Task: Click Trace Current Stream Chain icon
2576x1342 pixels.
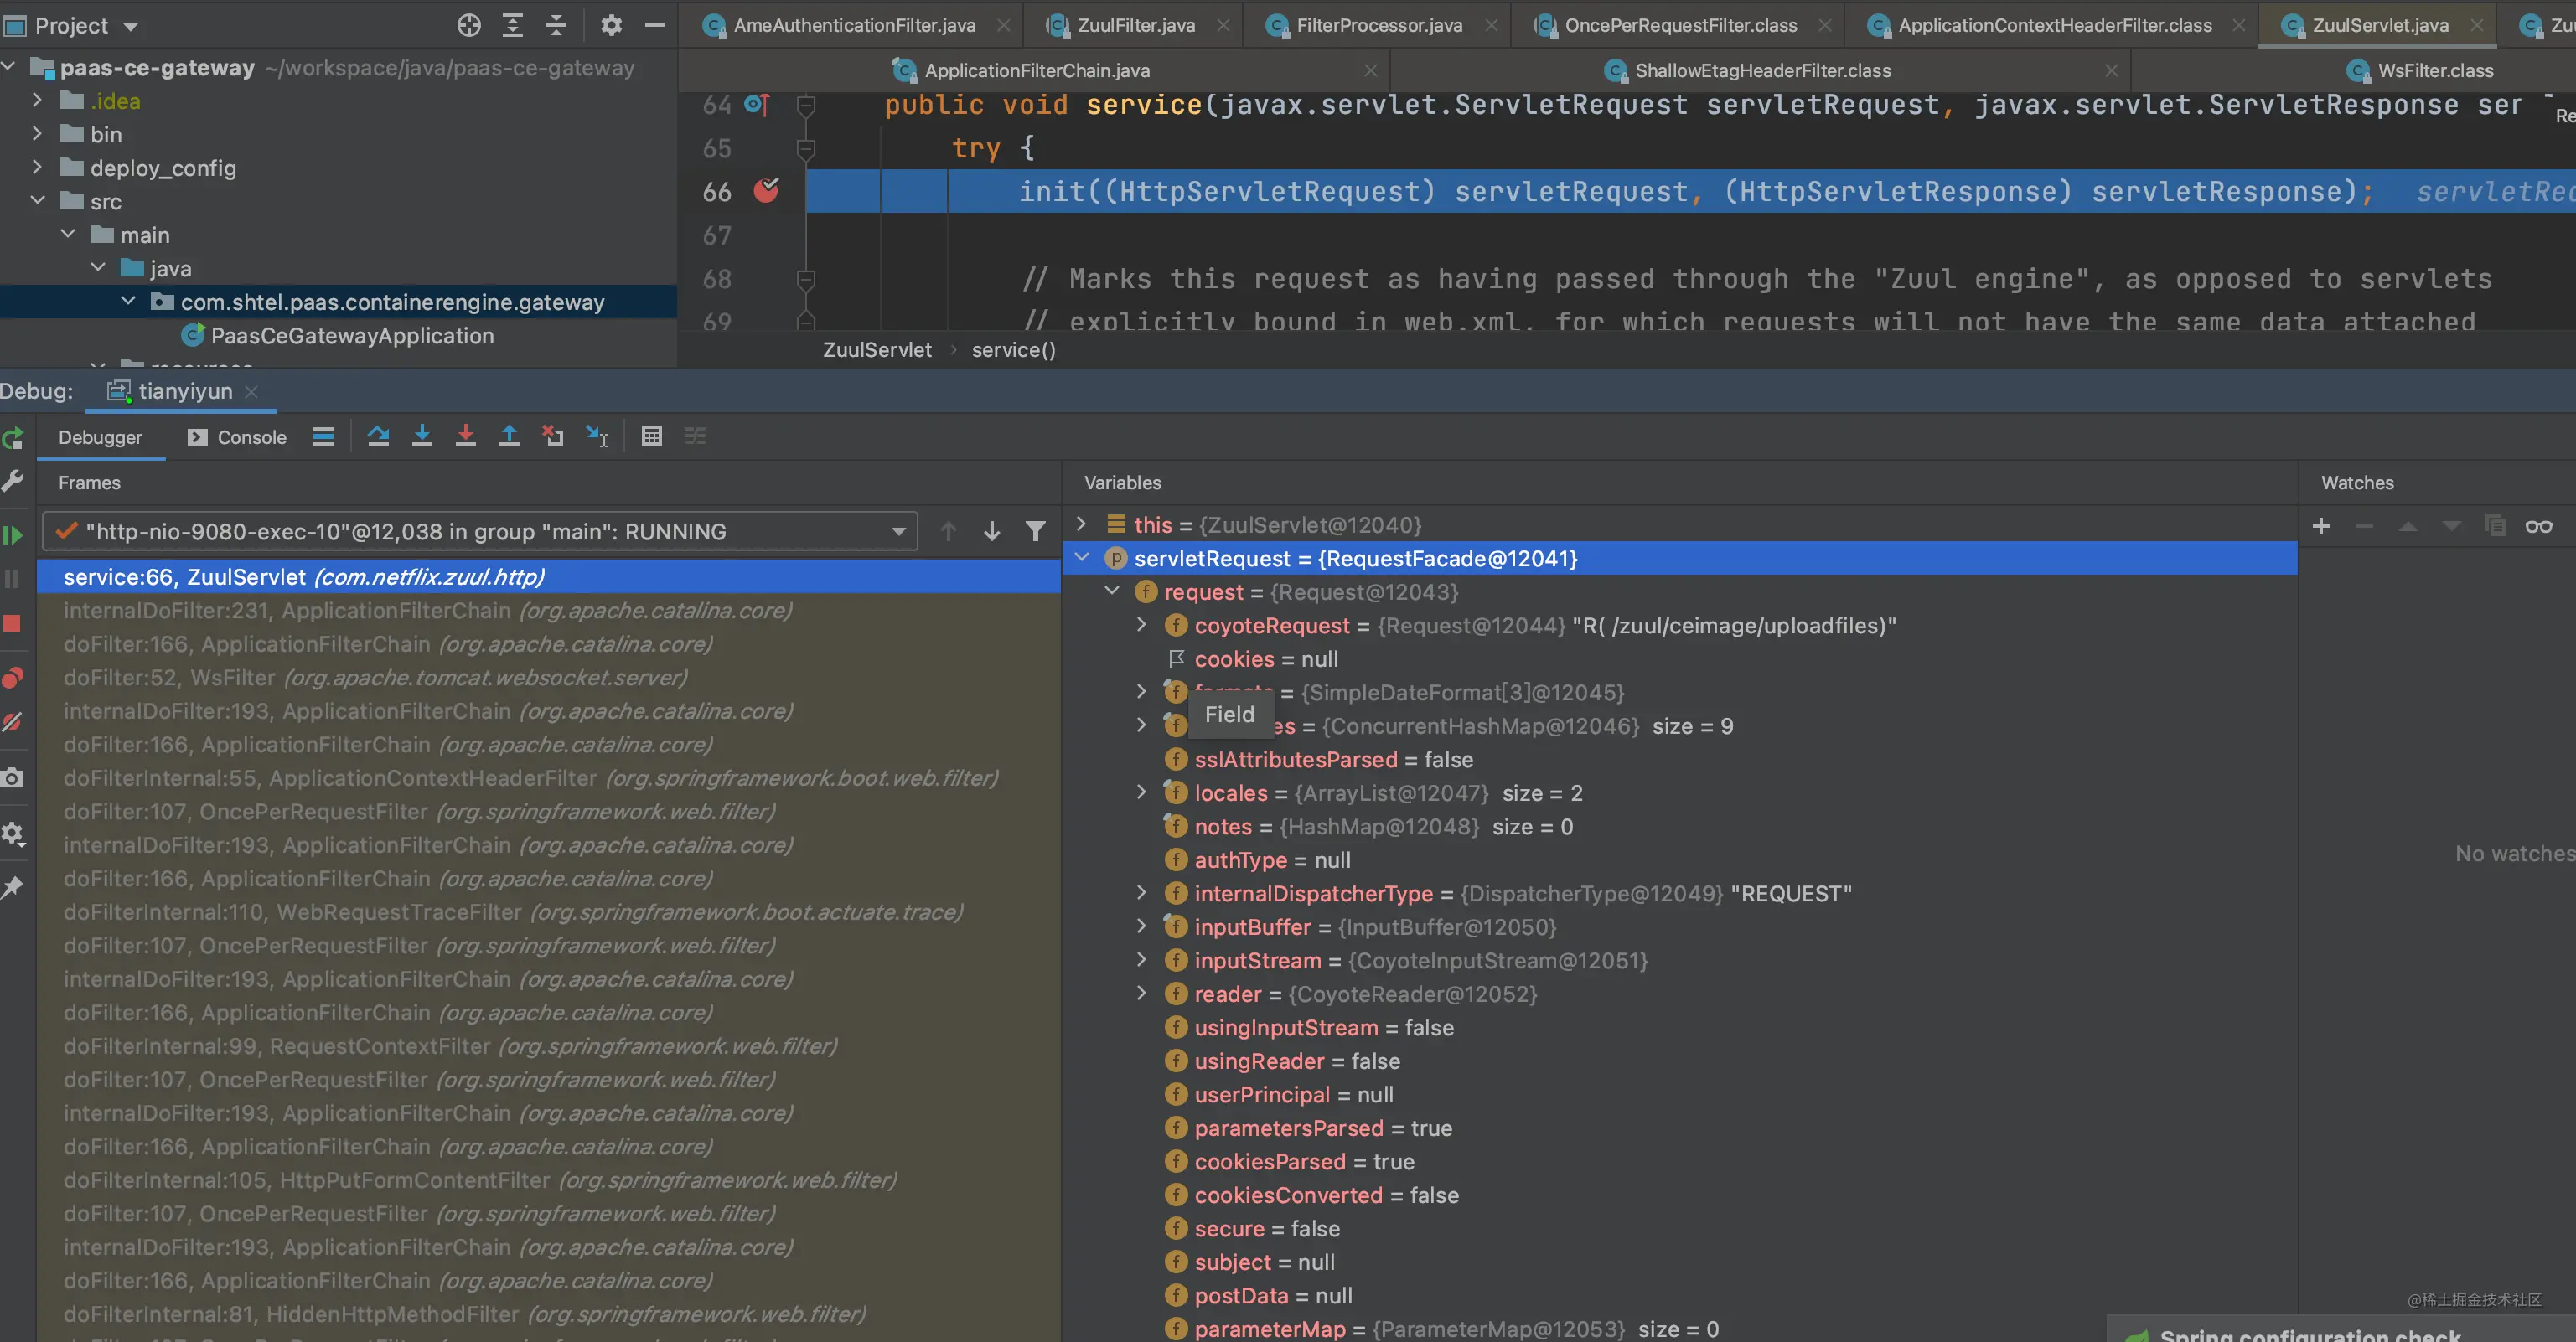Action: (x=695, y=436)
